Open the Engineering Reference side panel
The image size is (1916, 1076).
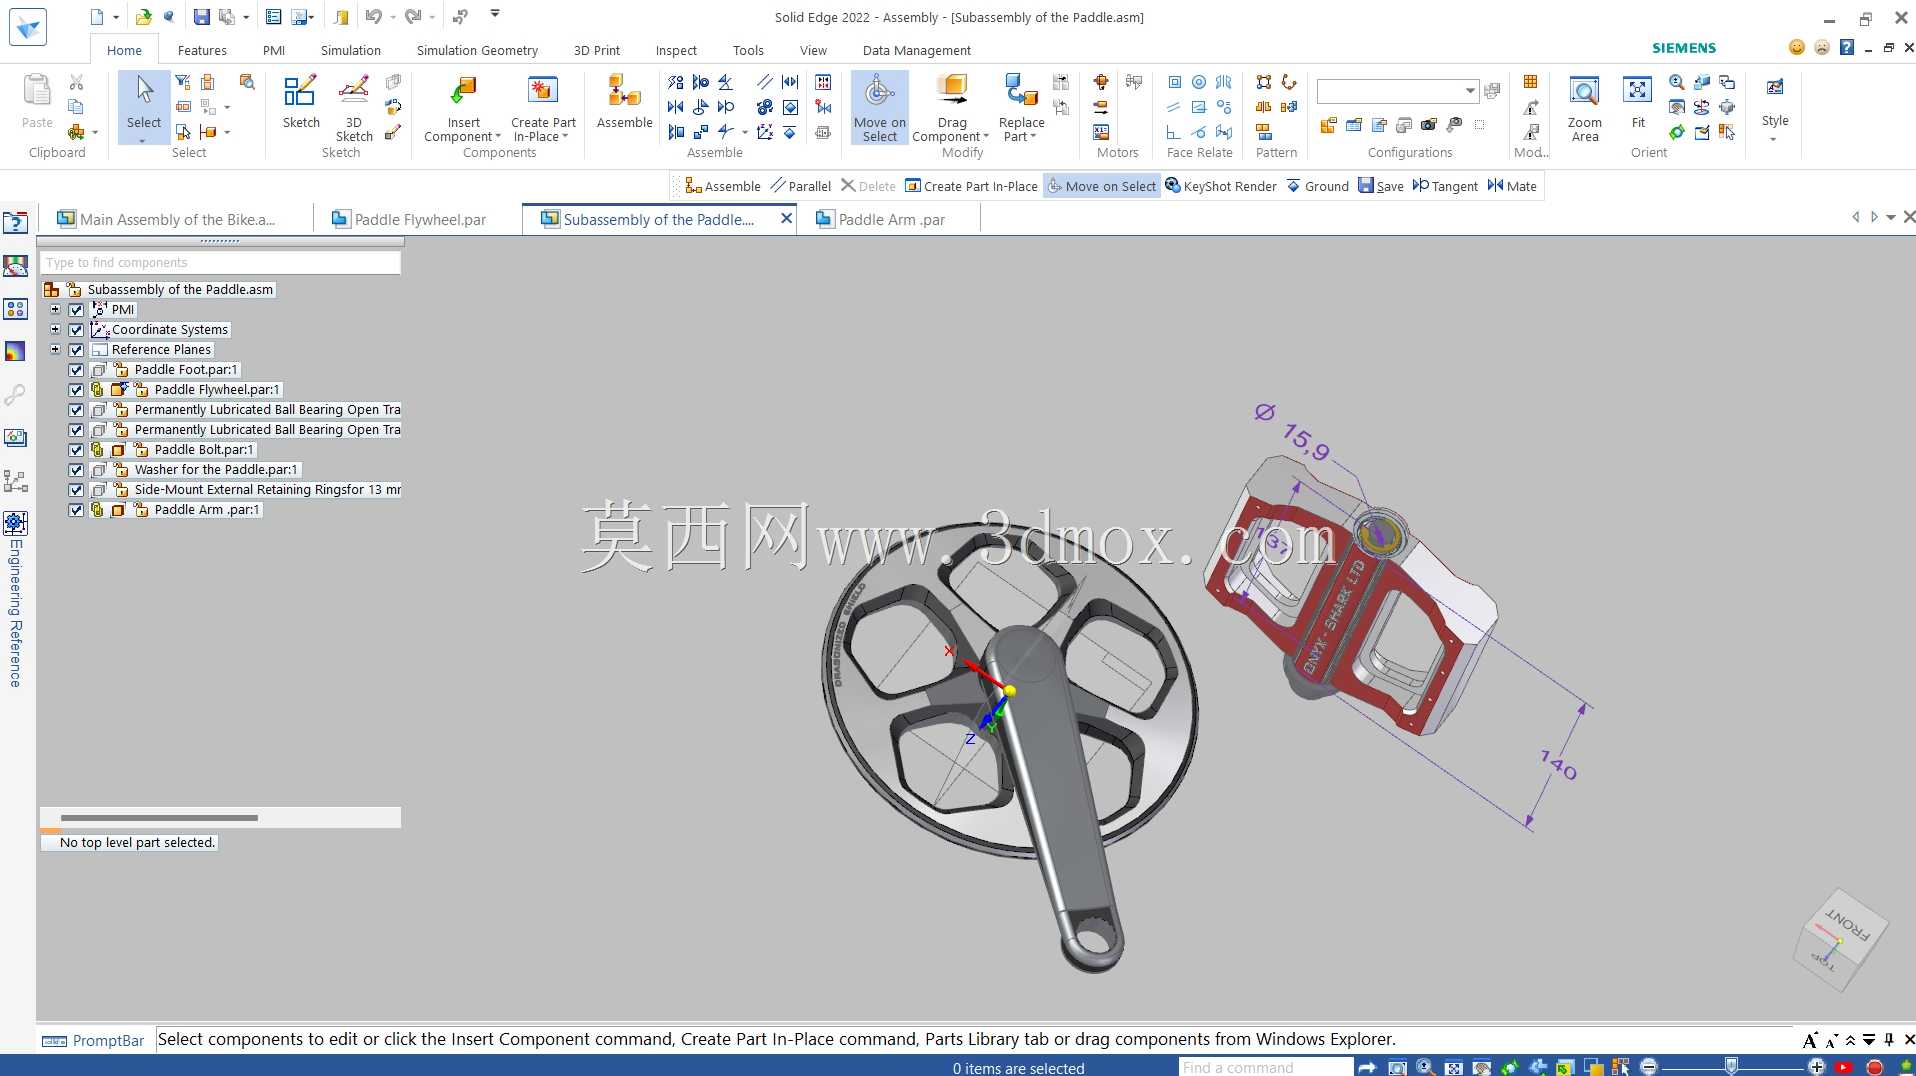(x=15, y=600)
